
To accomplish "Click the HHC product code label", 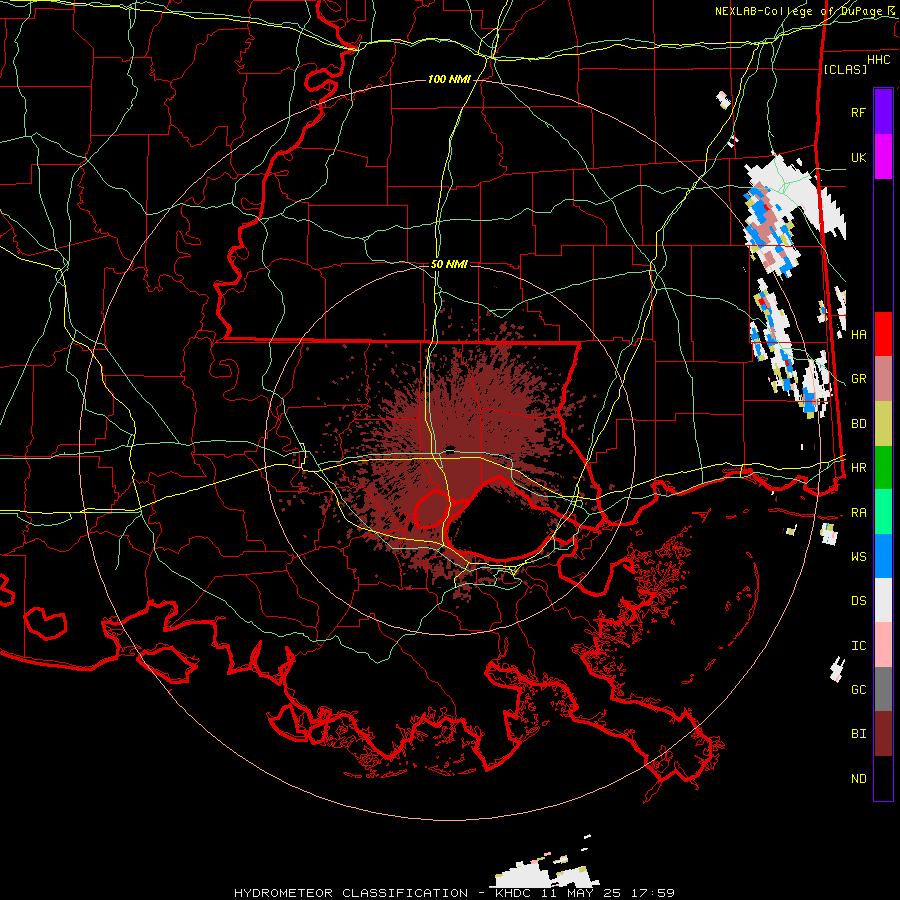I will (x=878, y=60).
